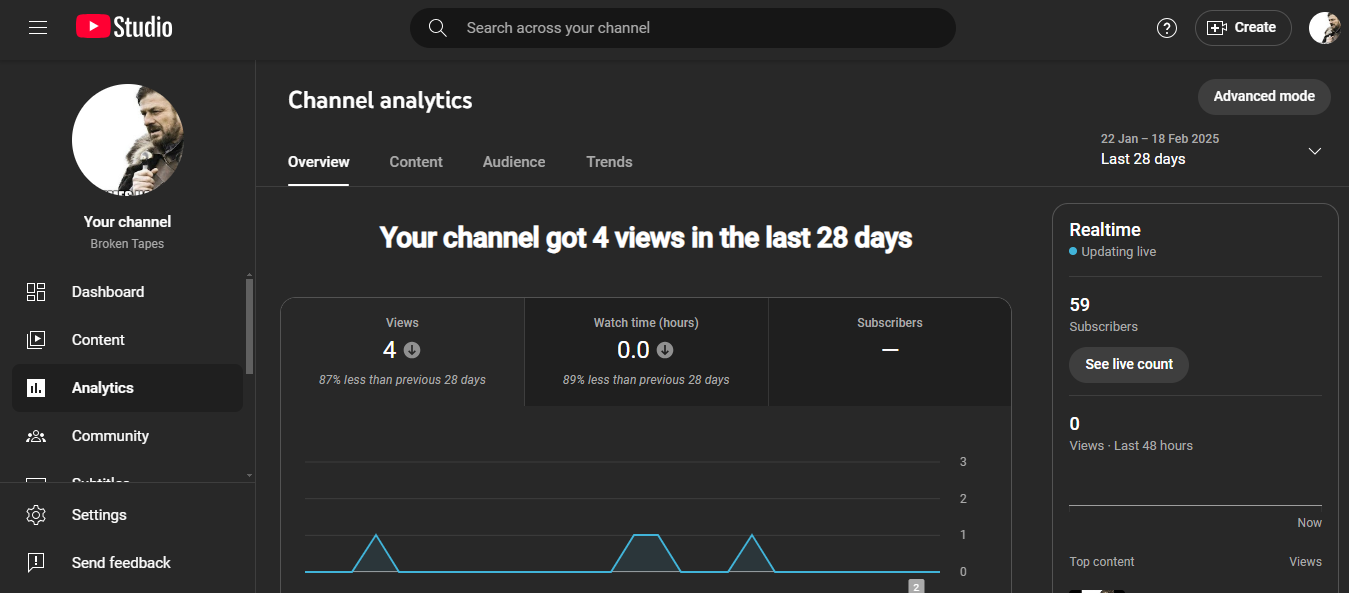Viewport: 1349px width, 593px height.
Task: Select the Watch time (hours) metric card
Action: coord(646,352)
